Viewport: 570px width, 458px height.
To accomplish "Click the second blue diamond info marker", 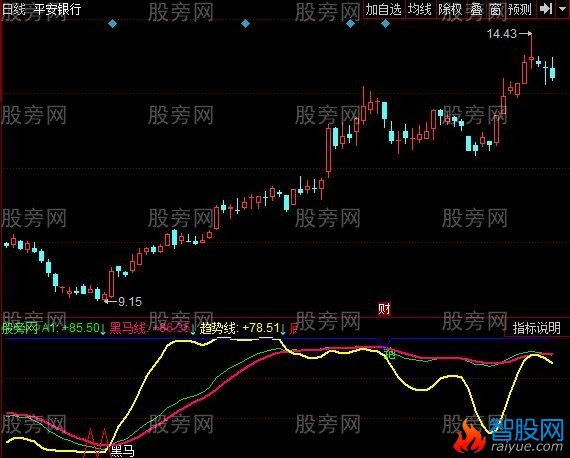I will [246, 24].
